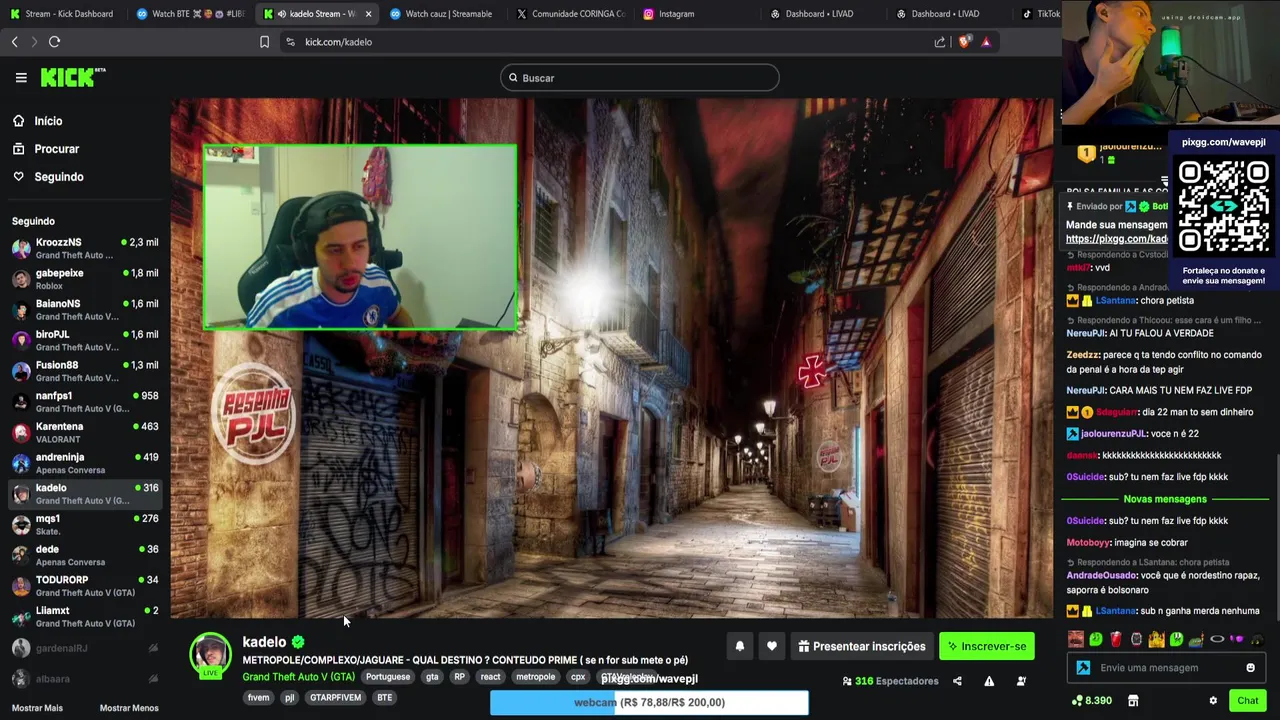Open the hamburger sidebar menu
Viewport: 1280px width, 720px height.
coord(21,77)
